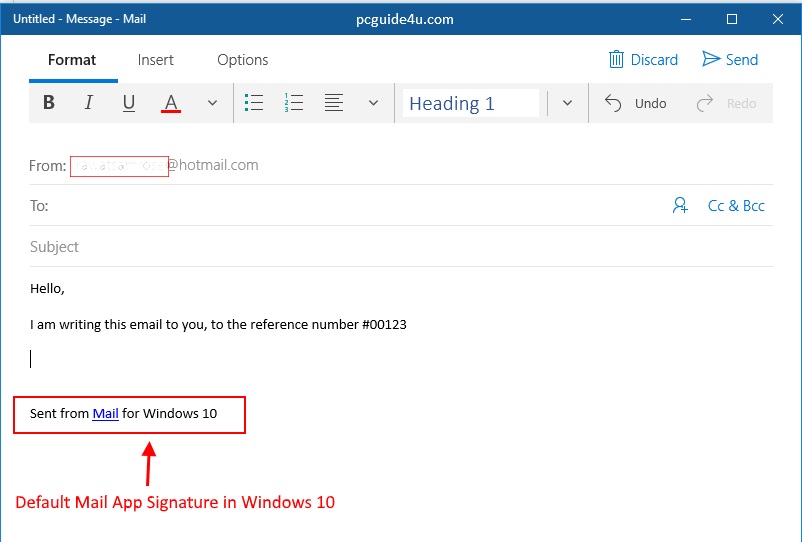Viewport: 802px width, 542px height.
Task: Insert a numbered list
Action: click(294, 103)
